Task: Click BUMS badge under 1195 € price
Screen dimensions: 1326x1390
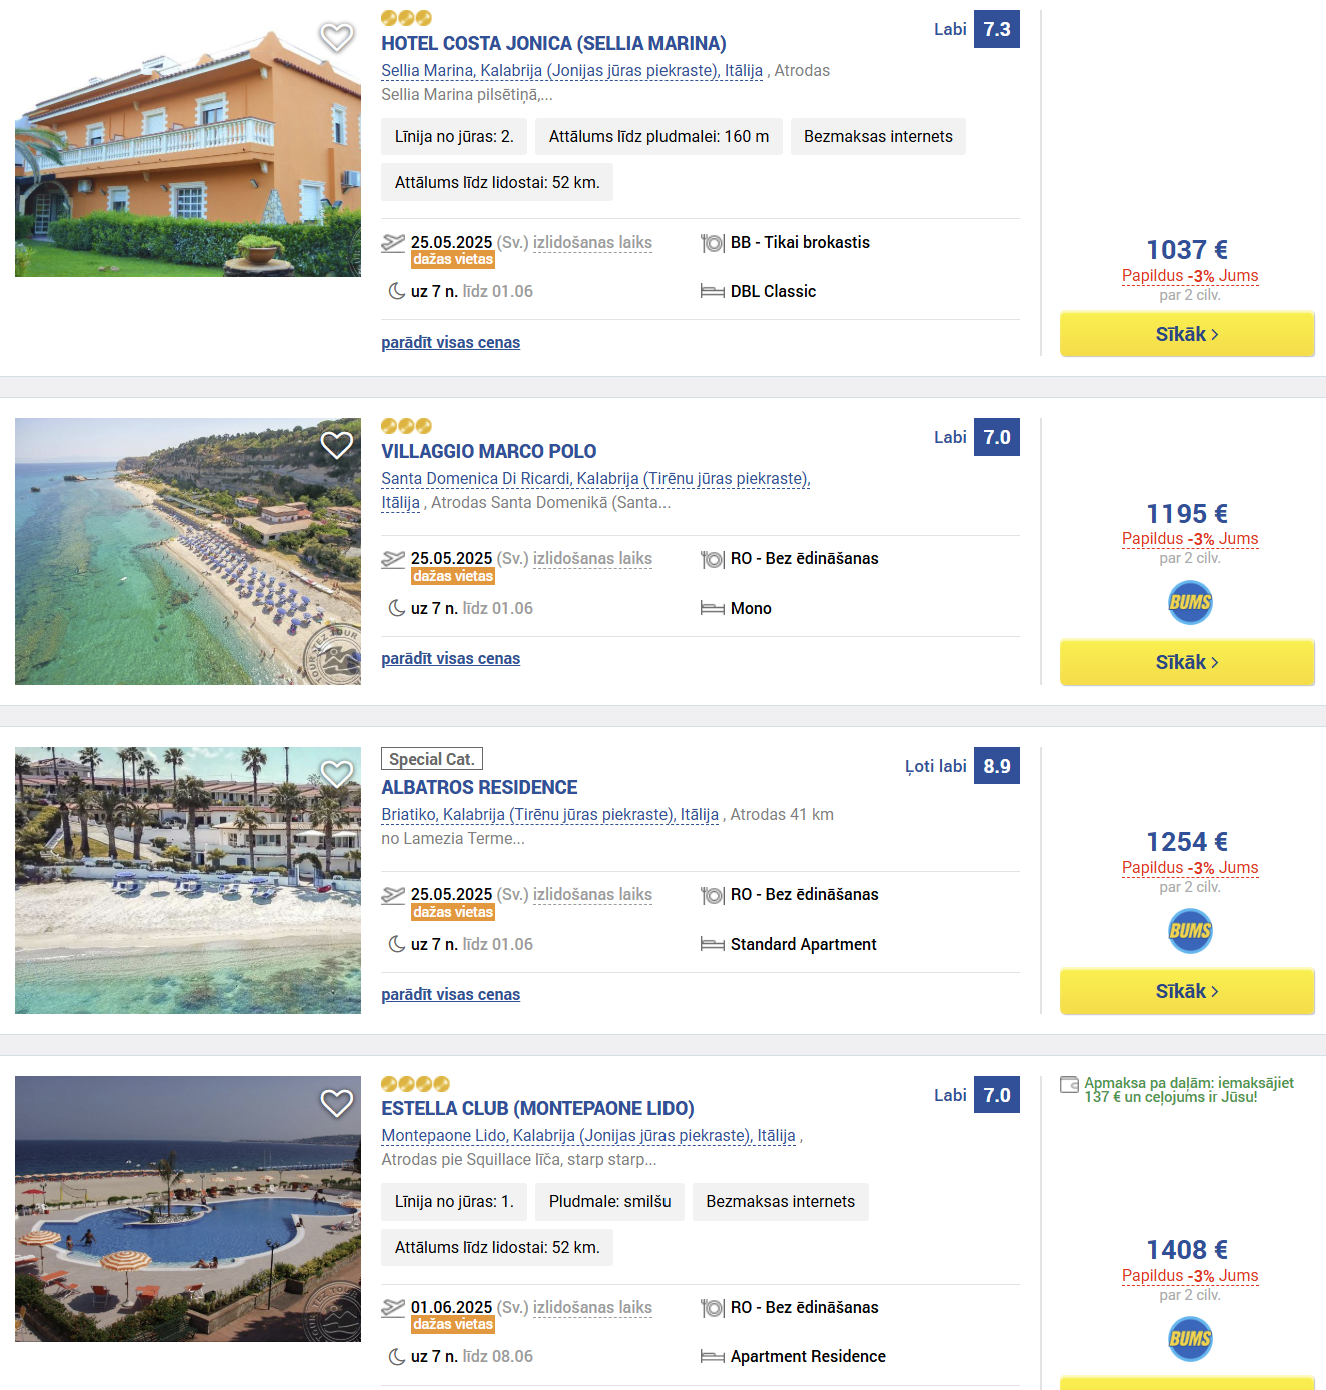Action: 1190,602
